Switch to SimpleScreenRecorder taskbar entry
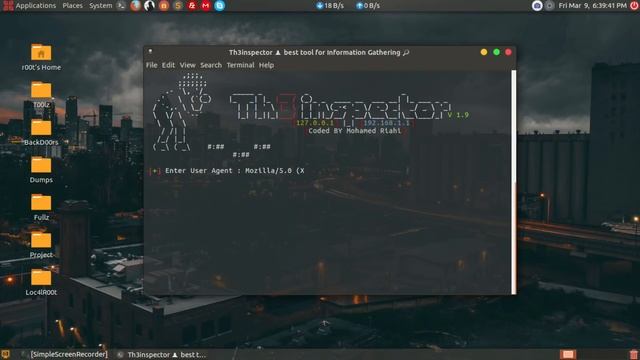 pos(64,354)
